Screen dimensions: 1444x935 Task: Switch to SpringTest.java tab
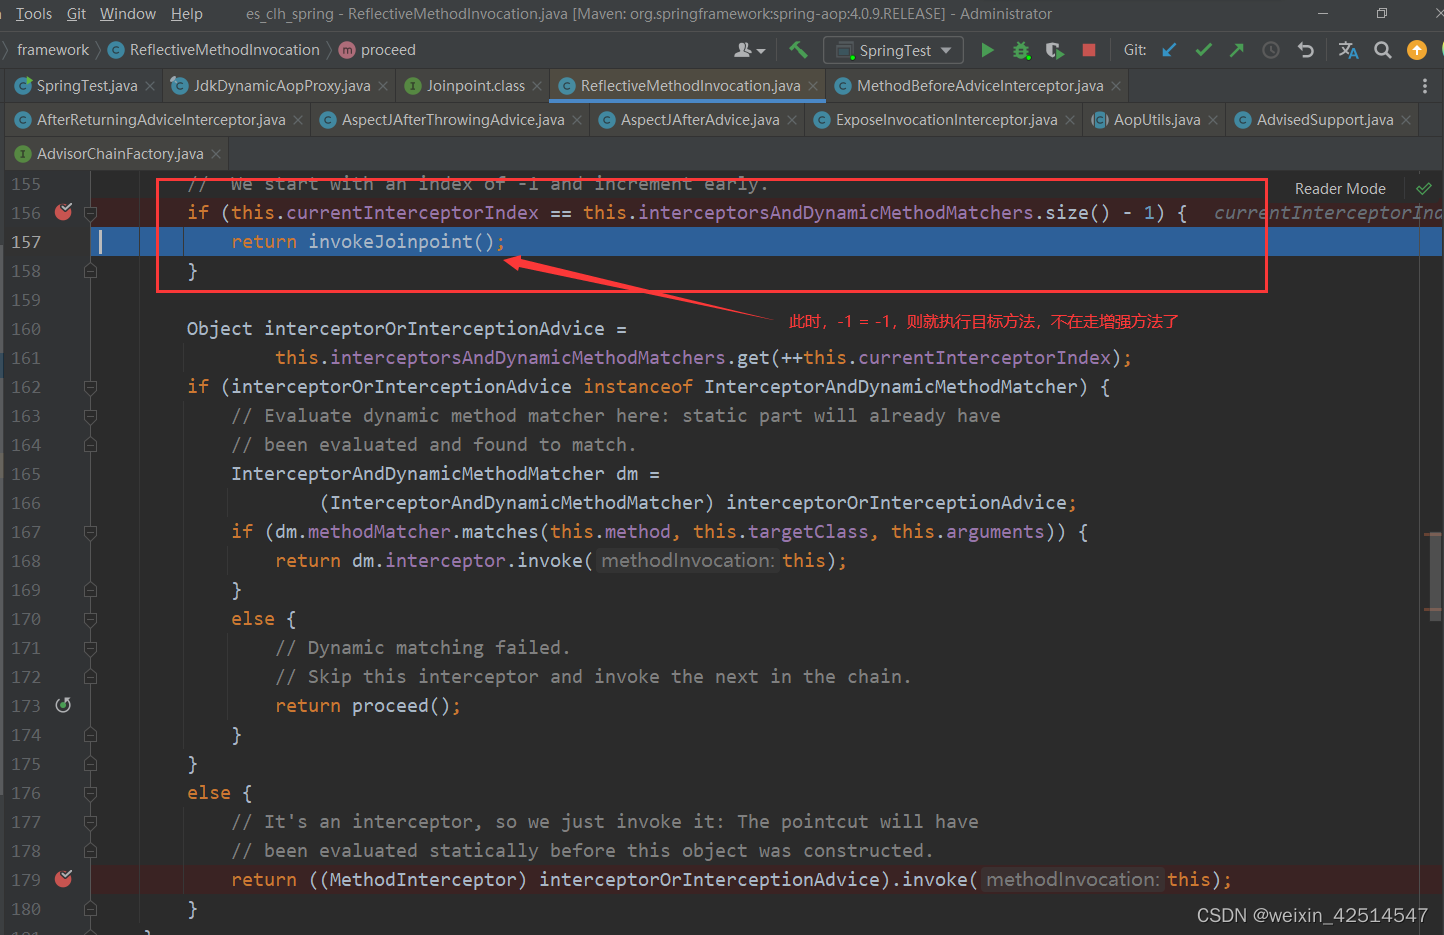[x=86, y=86]
